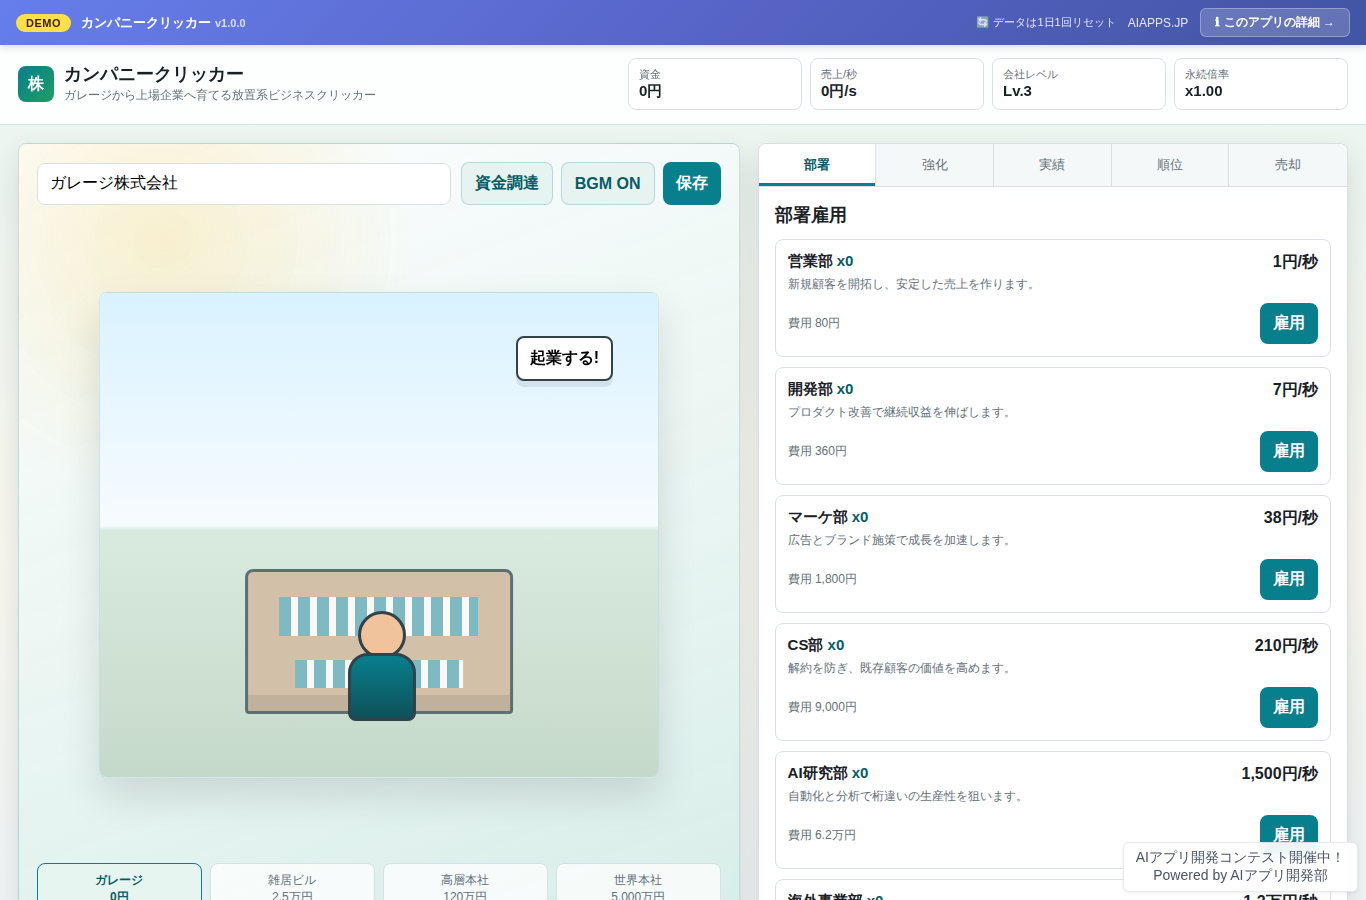Click the 起業する! speech bubble
The width and height of the screenshot is (1366, 900).
564,358
